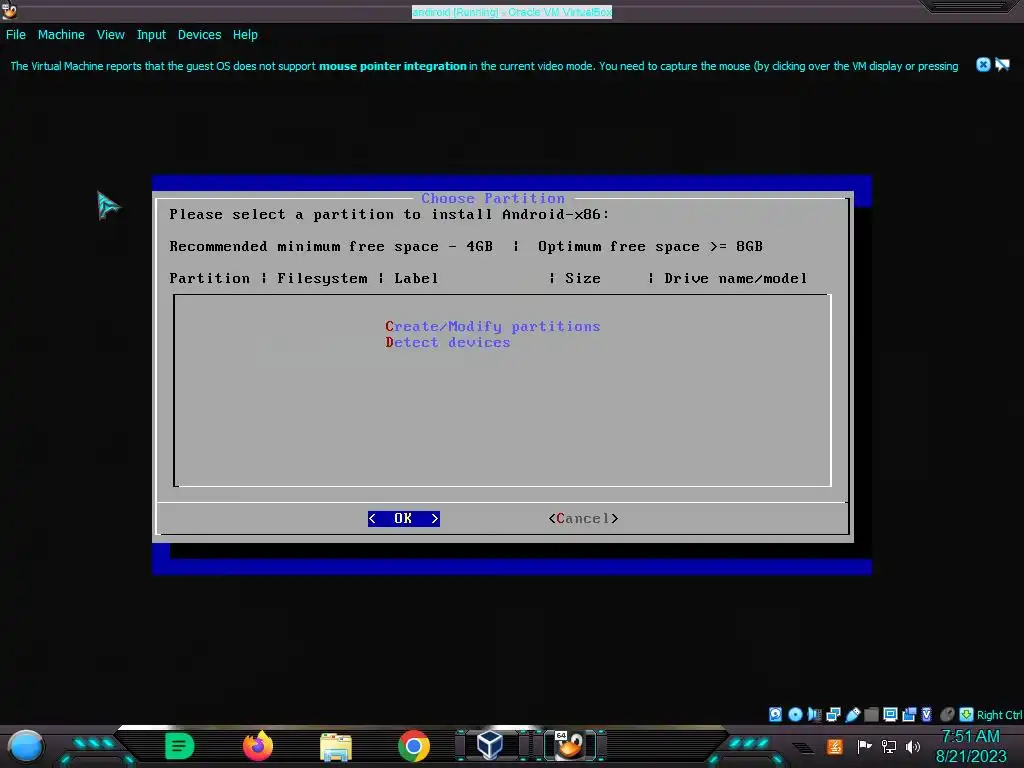Open the green chat app on taskbar
The width and height of the screenshot is (1024, 768).
(180, 746)
